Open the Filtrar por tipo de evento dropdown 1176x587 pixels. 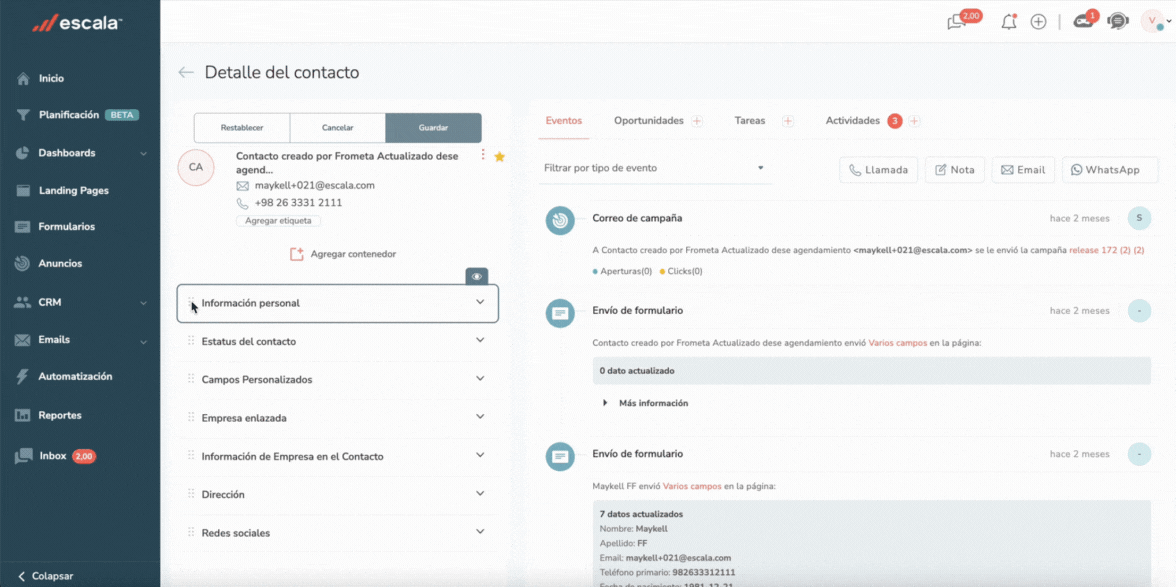coord(654,169)
